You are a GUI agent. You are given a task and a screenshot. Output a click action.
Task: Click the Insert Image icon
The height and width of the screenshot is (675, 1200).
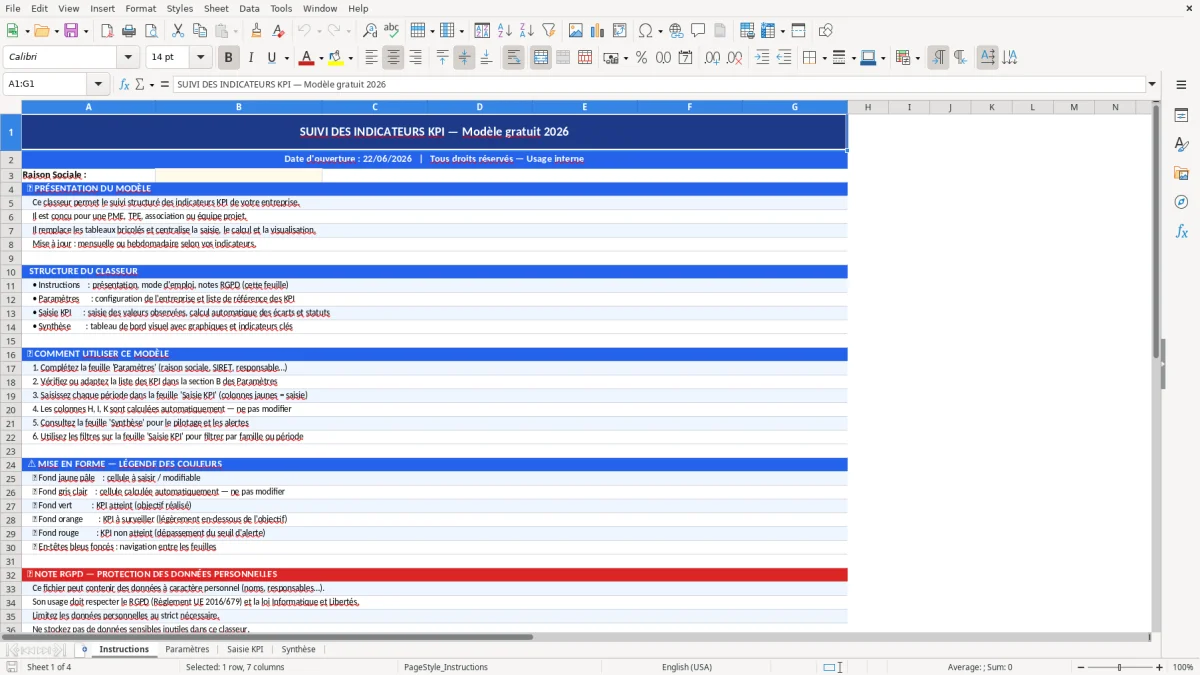pos(576,31)
